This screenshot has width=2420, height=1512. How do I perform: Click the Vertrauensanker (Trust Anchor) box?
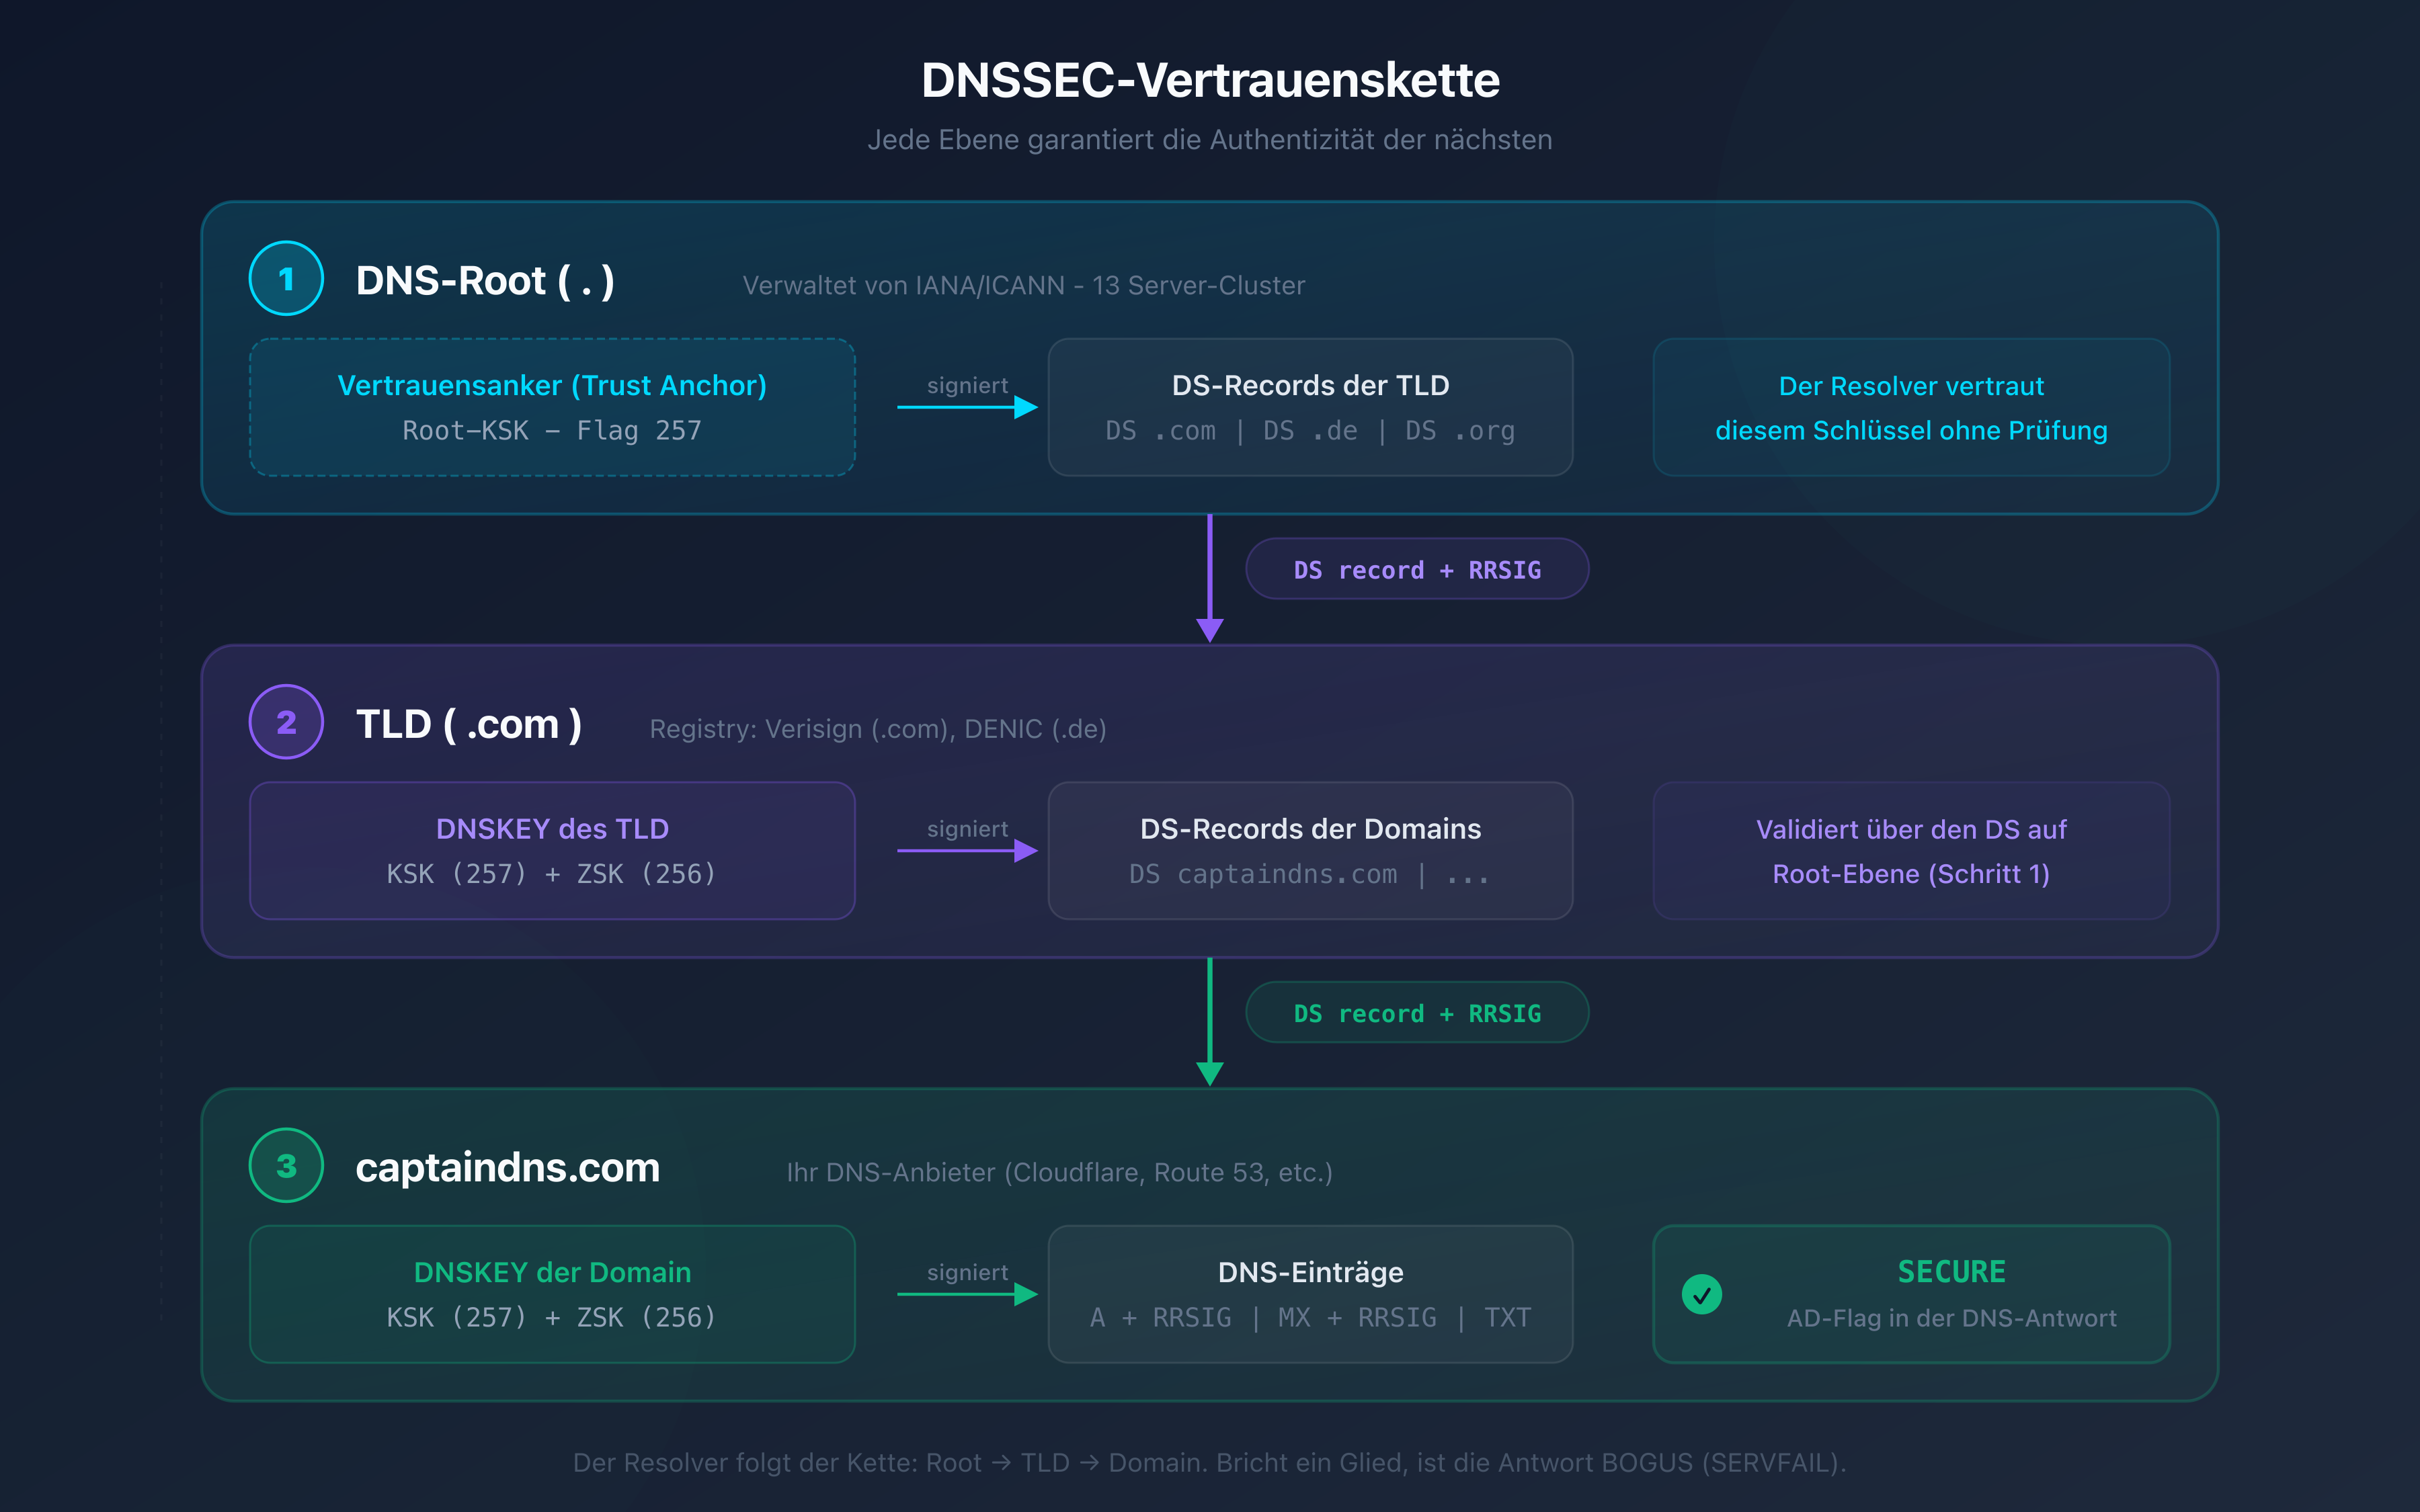(551, 407)
